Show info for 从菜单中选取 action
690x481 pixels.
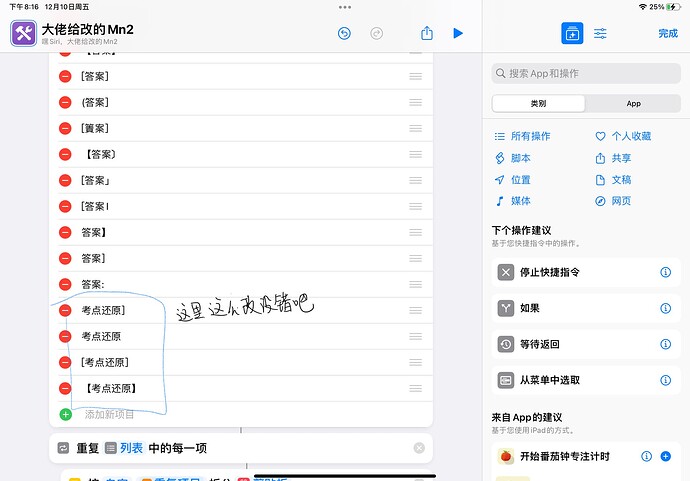(665, 380)
